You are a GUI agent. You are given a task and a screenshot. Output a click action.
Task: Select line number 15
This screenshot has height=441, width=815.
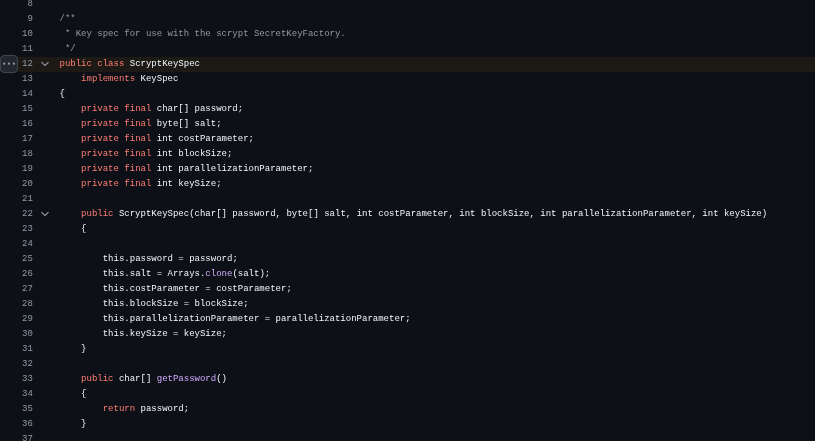coord(27,108)
